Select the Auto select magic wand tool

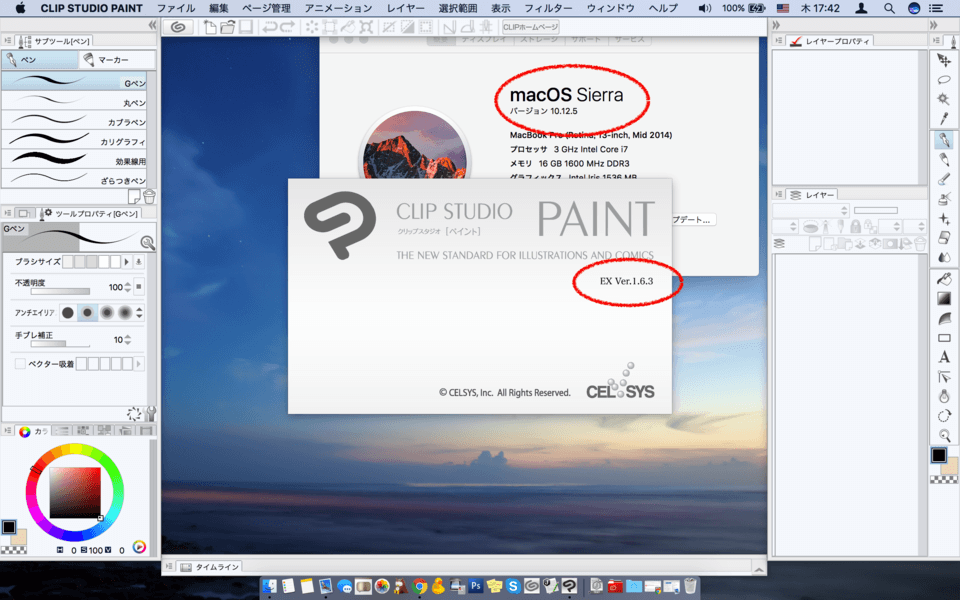944,99
